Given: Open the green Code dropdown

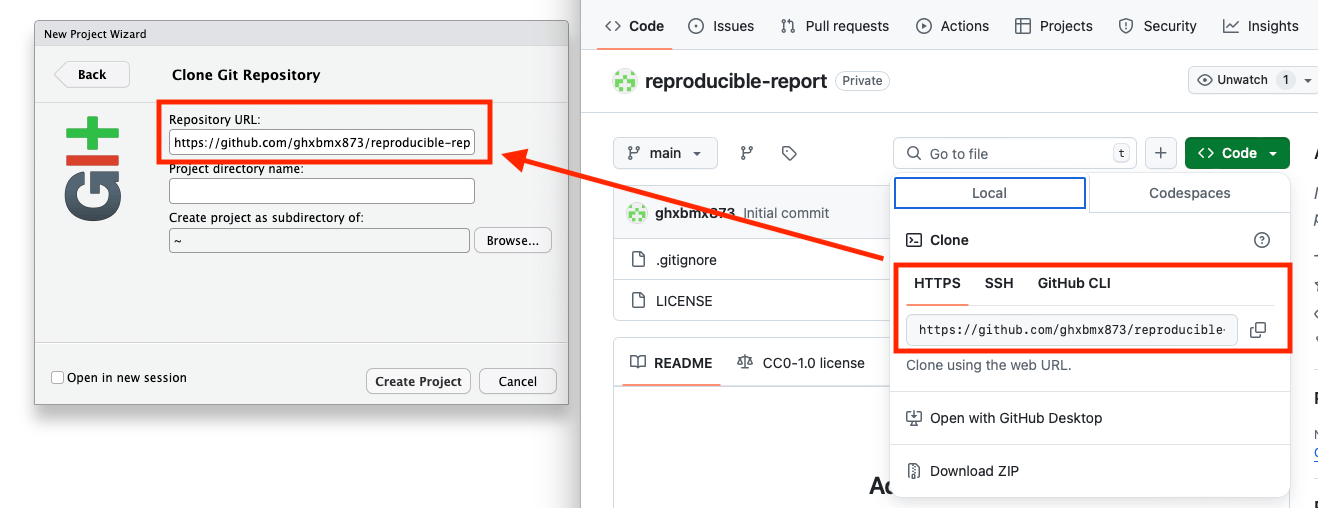Looking at the screenshot, I should click(1237, 153).
